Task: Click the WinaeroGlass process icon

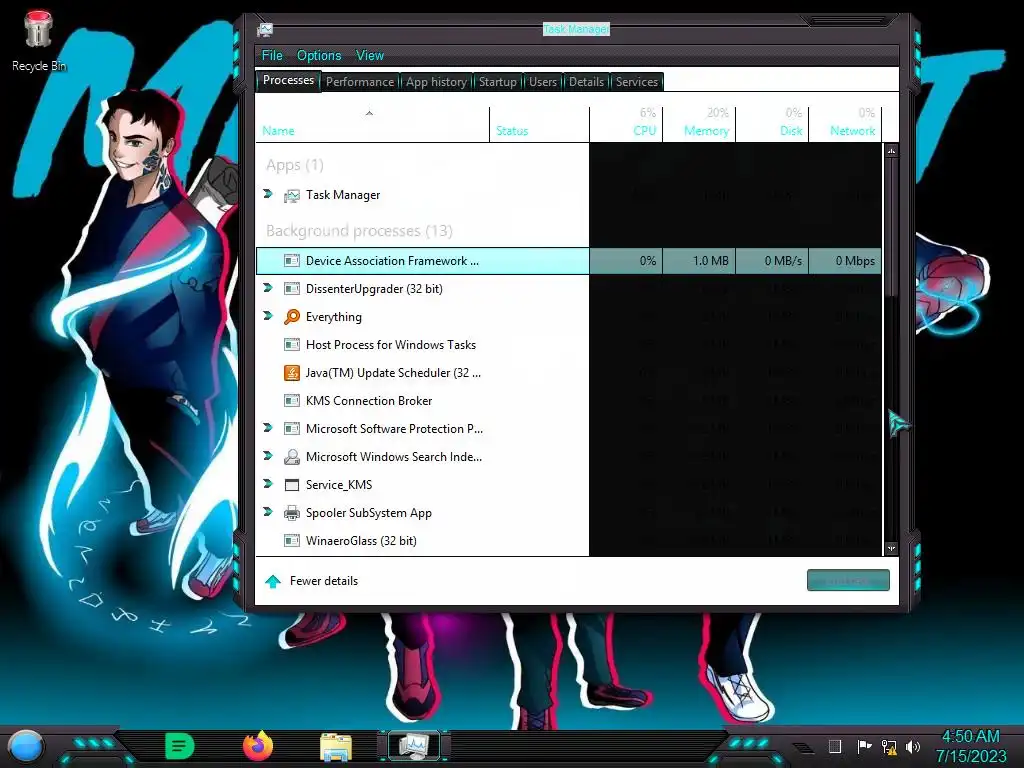Action: pos(291,541)
